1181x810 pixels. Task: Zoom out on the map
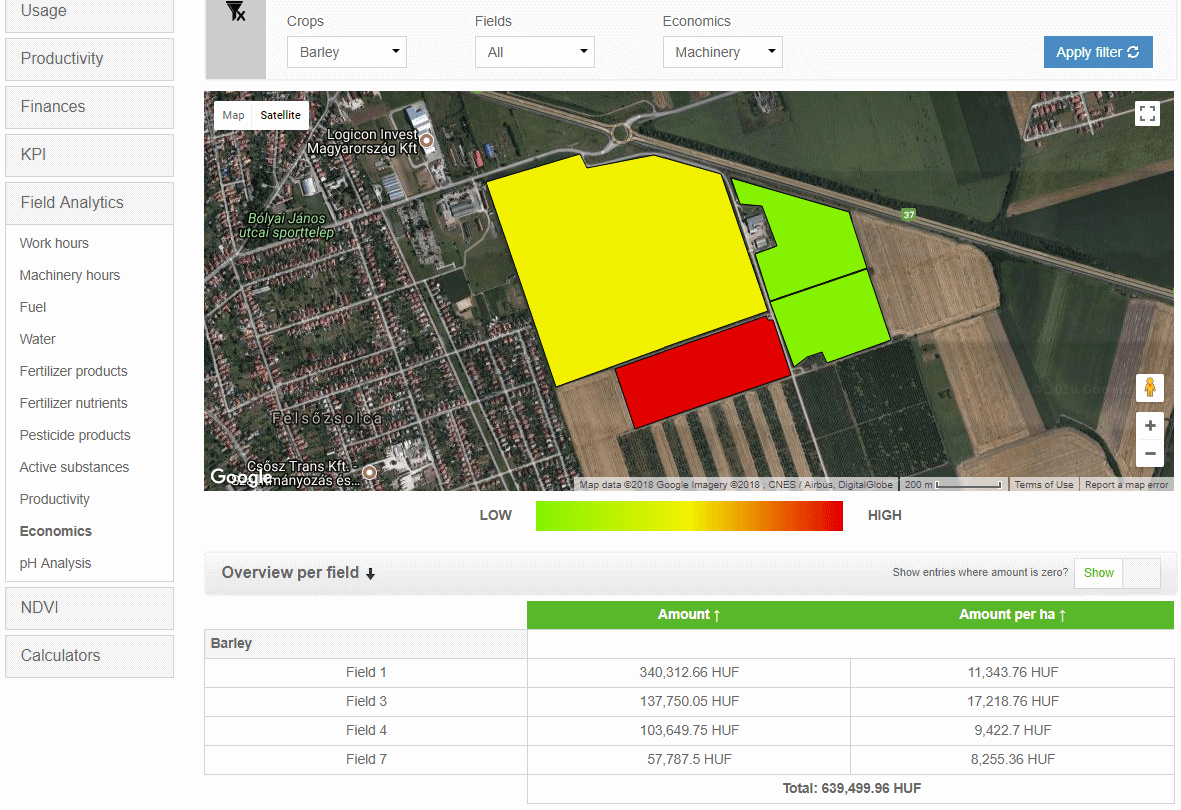tap(1150, 454)
